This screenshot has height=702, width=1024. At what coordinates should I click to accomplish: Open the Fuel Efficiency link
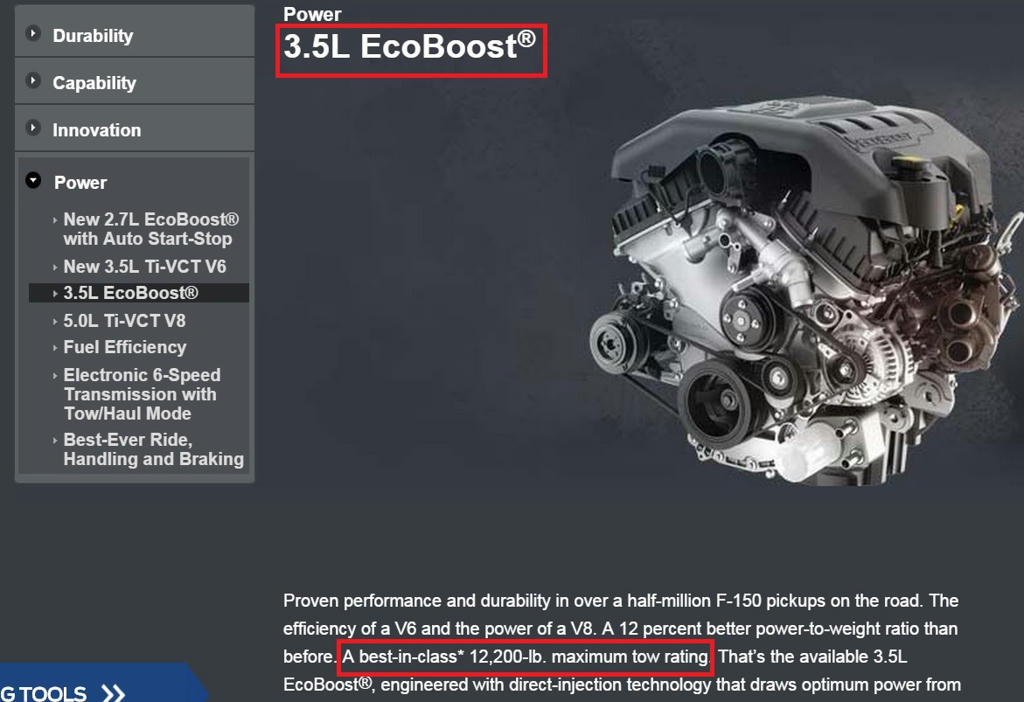[x=125, y=347]
